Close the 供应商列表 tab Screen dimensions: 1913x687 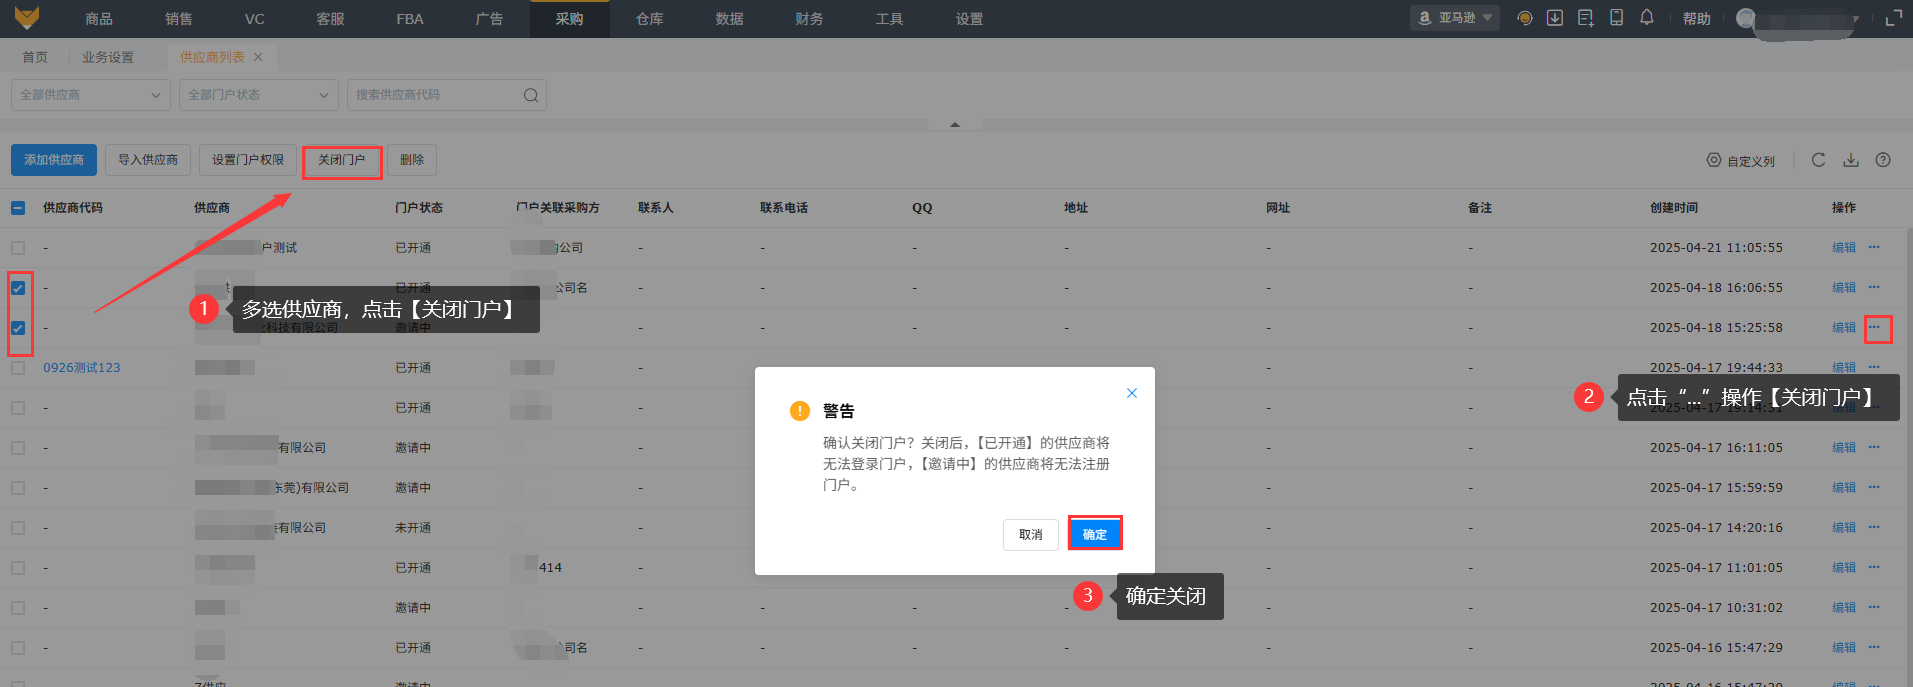click(258, 57)
